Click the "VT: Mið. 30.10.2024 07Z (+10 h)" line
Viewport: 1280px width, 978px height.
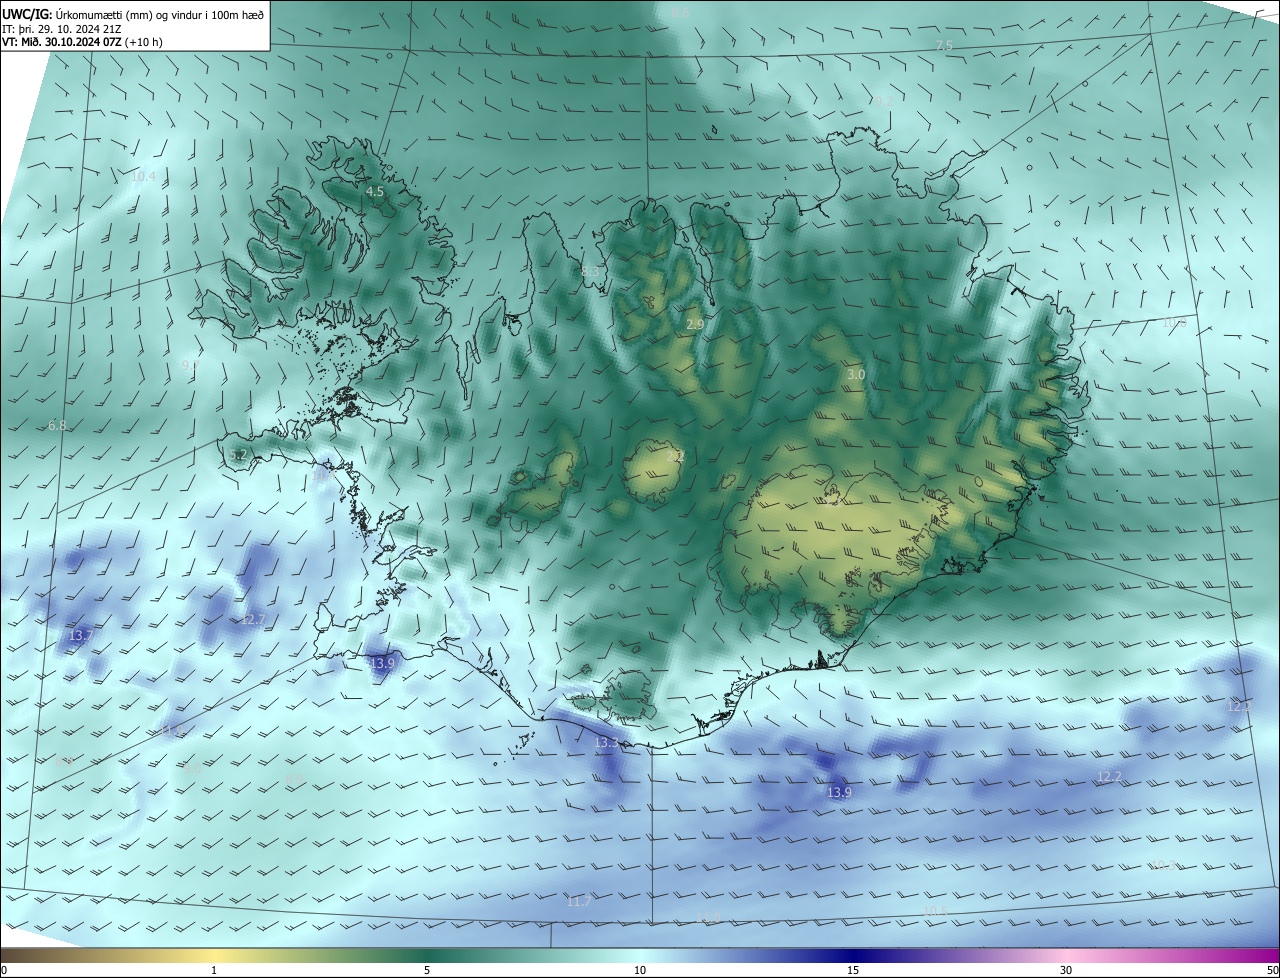point(82,42)
